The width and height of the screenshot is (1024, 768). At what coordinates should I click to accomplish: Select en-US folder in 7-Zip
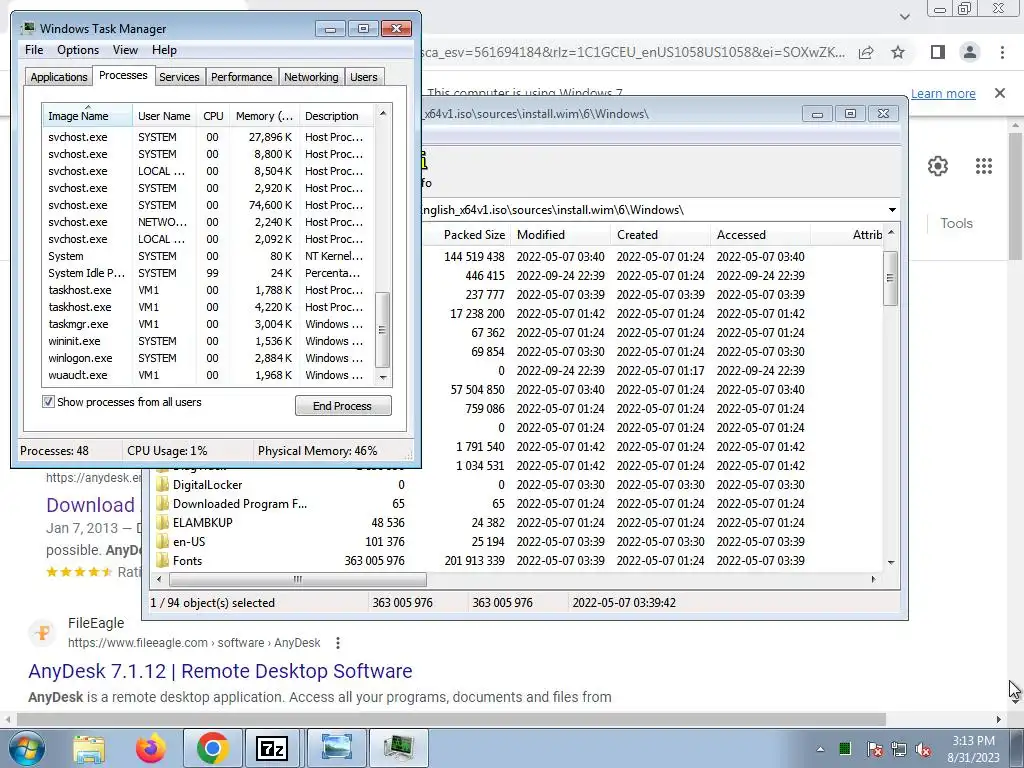click(x=189, y=541)
